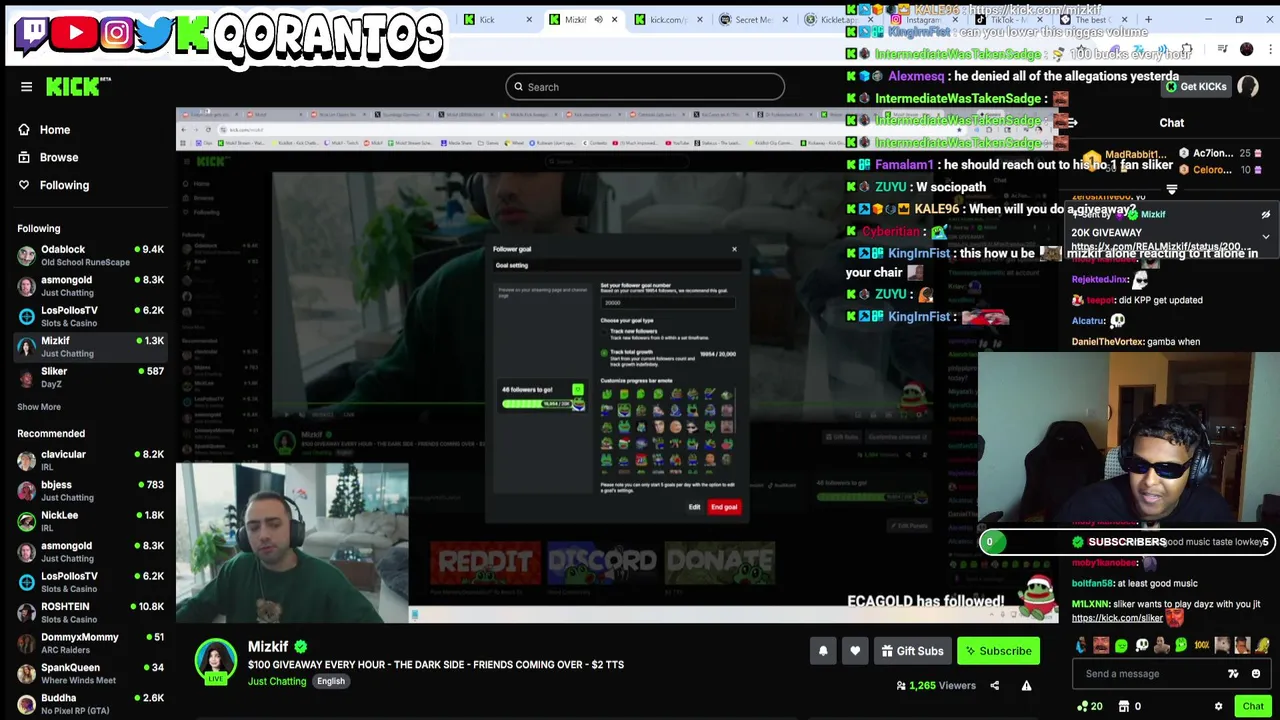
Task: Toggle the notification bell for Mizkif
Action: [823, 651]
